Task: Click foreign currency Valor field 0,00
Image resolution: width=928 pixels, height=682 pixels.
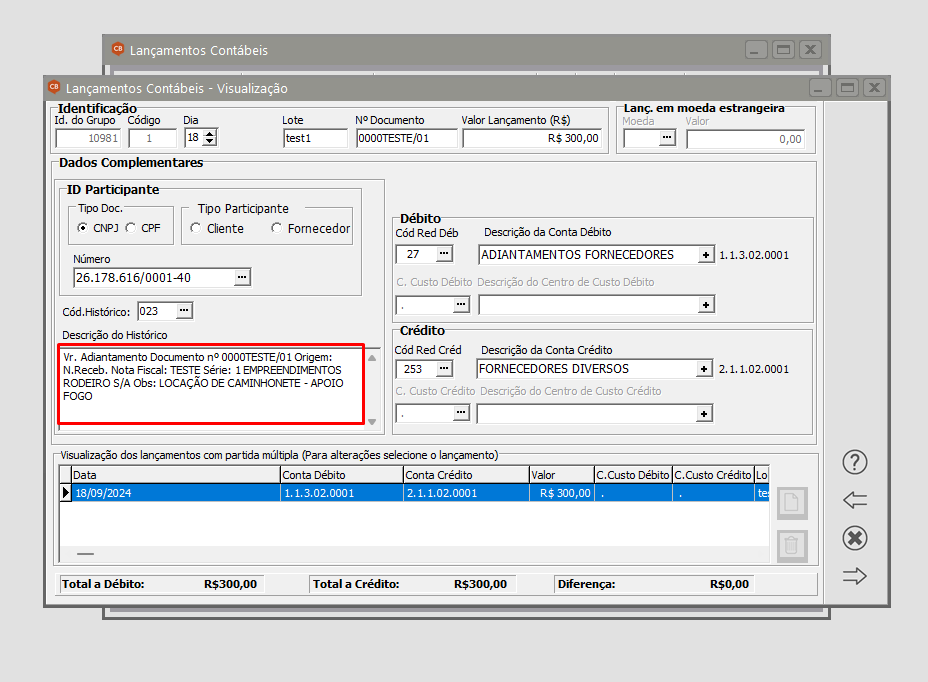Action: tap(746, 139)
